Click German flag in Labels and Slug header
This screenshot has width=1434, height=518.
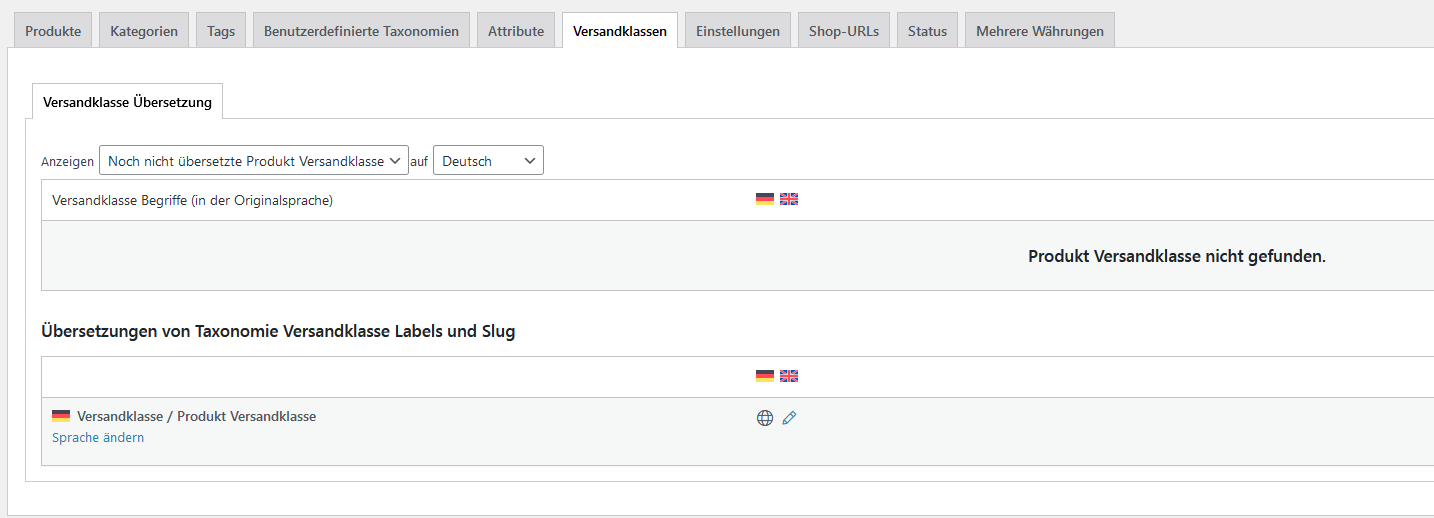[765, 376]
